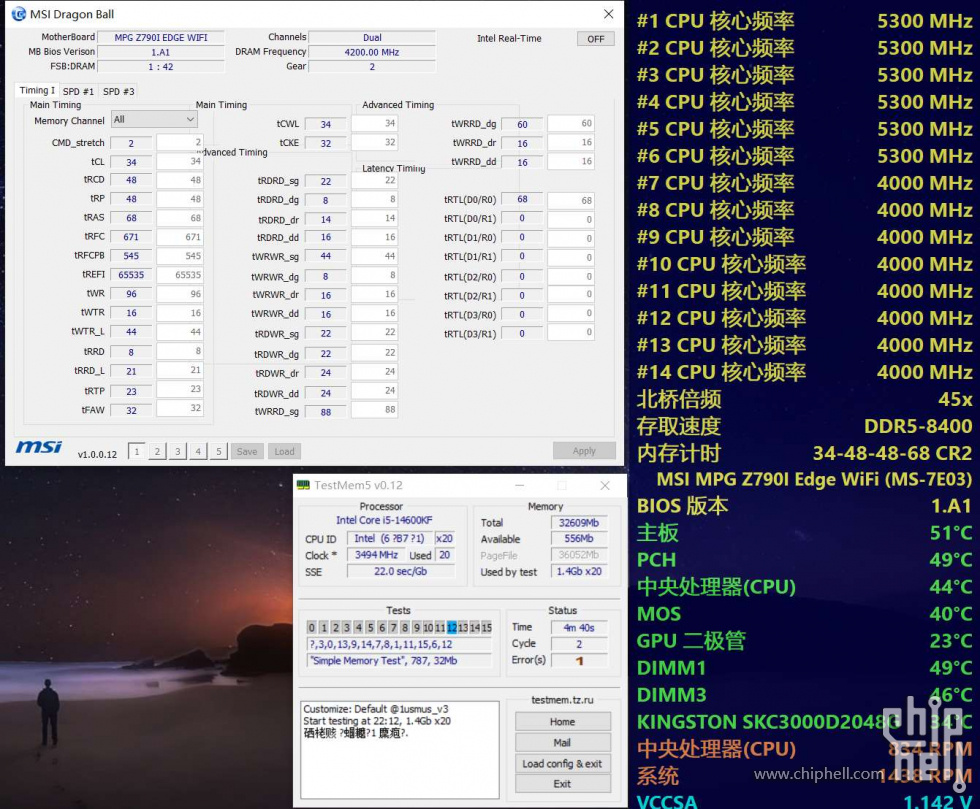Select profile slot 3 button

178,451
